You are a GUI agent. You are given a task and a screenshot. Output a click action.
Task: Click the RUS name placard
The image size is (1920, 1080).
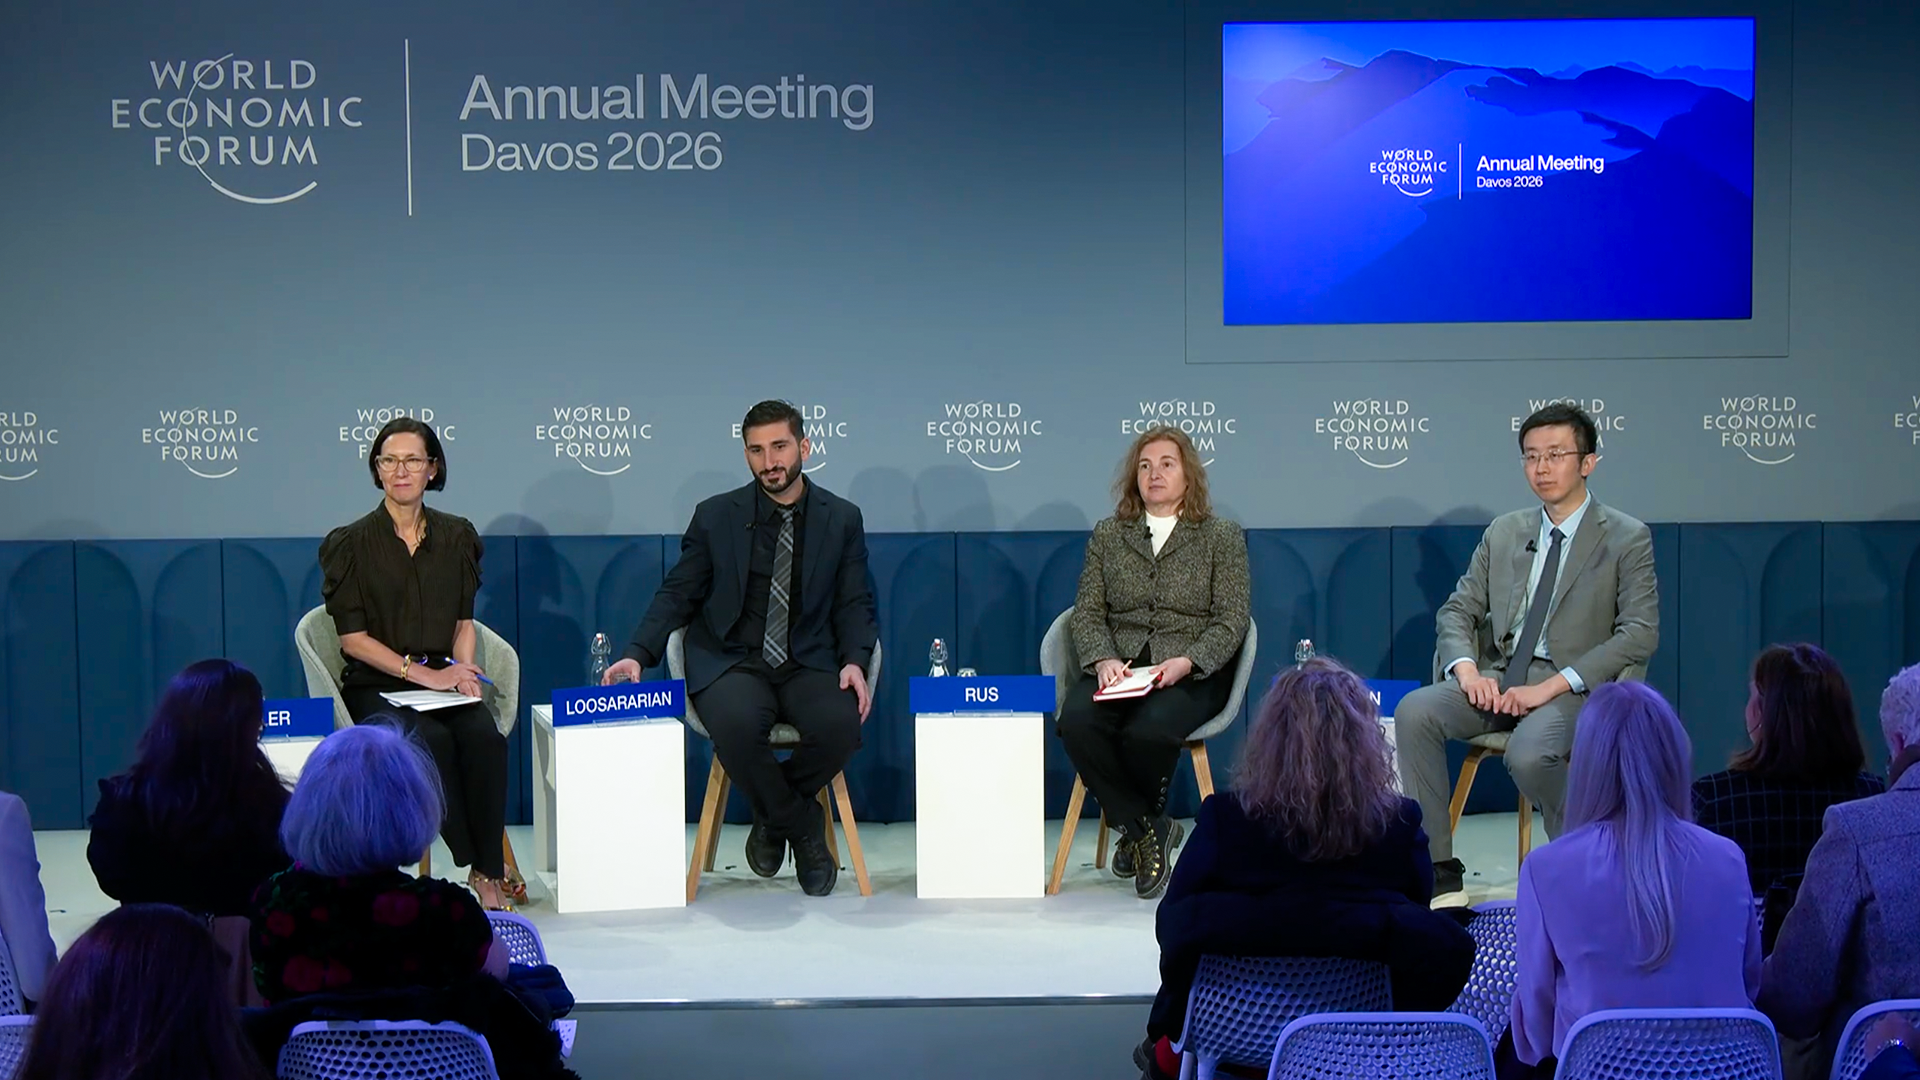pos(981,694)
